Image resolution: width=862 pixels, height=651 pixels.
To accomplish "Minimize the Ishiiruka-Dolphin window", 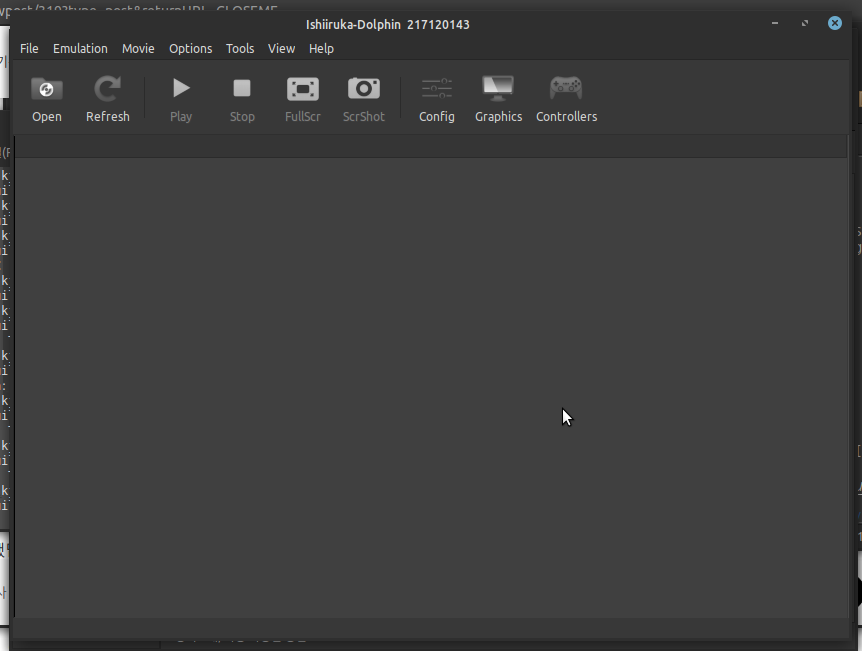I will click(775, 23).
